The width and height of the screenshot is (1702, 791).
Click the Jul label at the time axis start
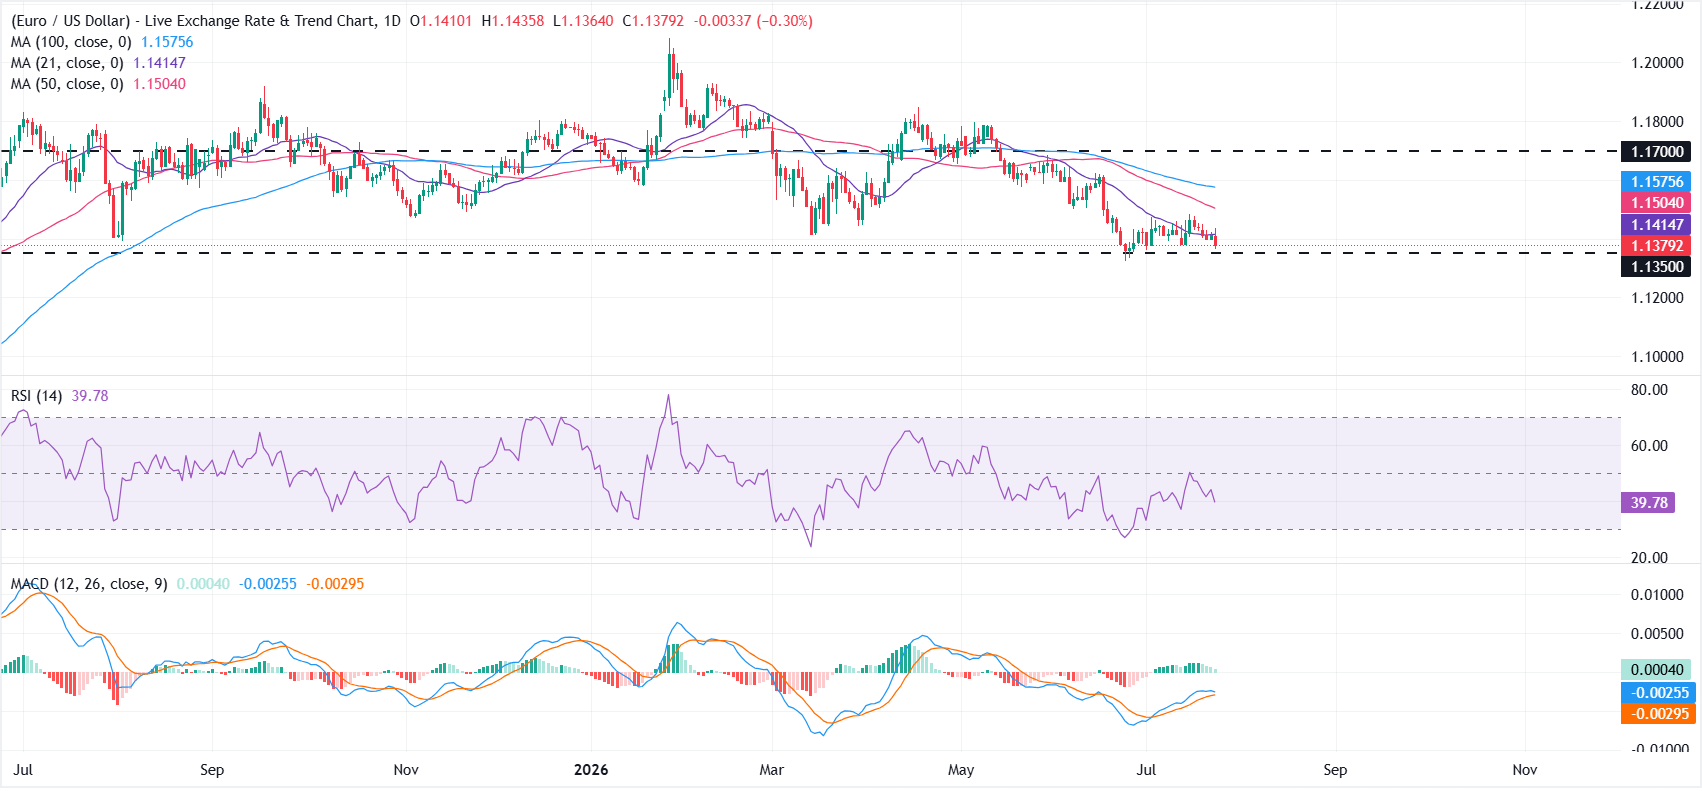tap(24, 770)
